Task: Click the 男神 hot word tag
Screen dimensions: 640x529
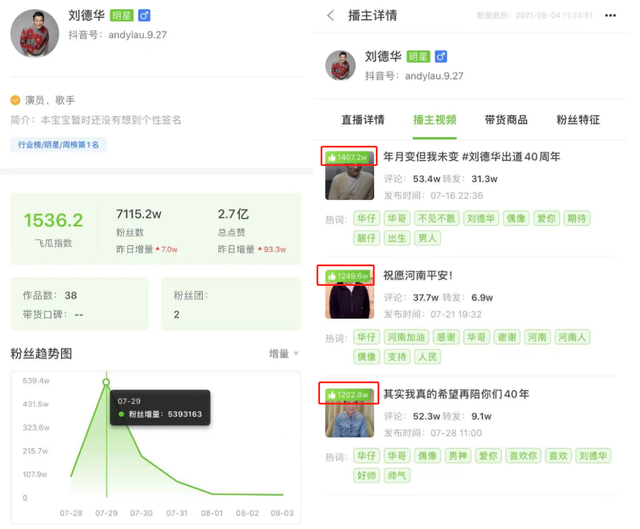Action: click(458, 456)
